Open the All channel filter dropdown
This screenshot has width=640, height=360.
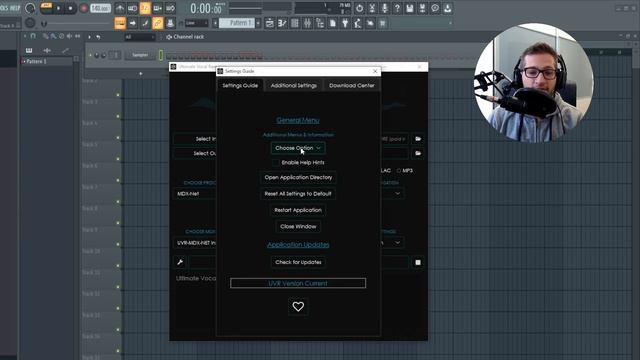point(140,37)
